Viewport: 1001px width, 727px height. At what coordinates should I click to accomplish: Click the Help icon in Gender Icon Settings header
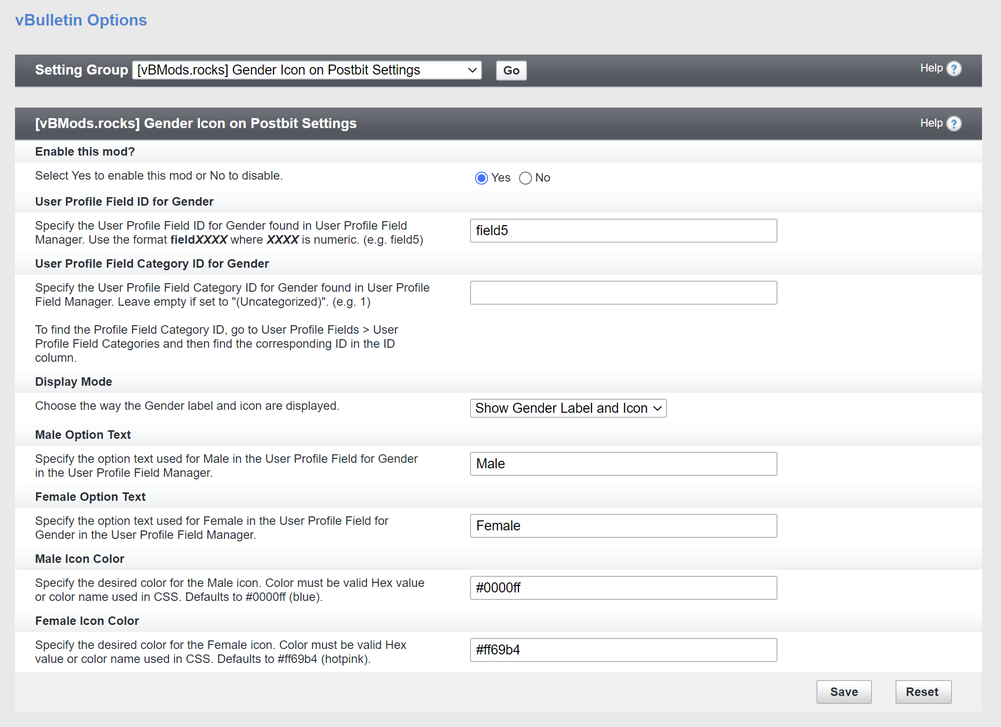(x=954, y=124)
